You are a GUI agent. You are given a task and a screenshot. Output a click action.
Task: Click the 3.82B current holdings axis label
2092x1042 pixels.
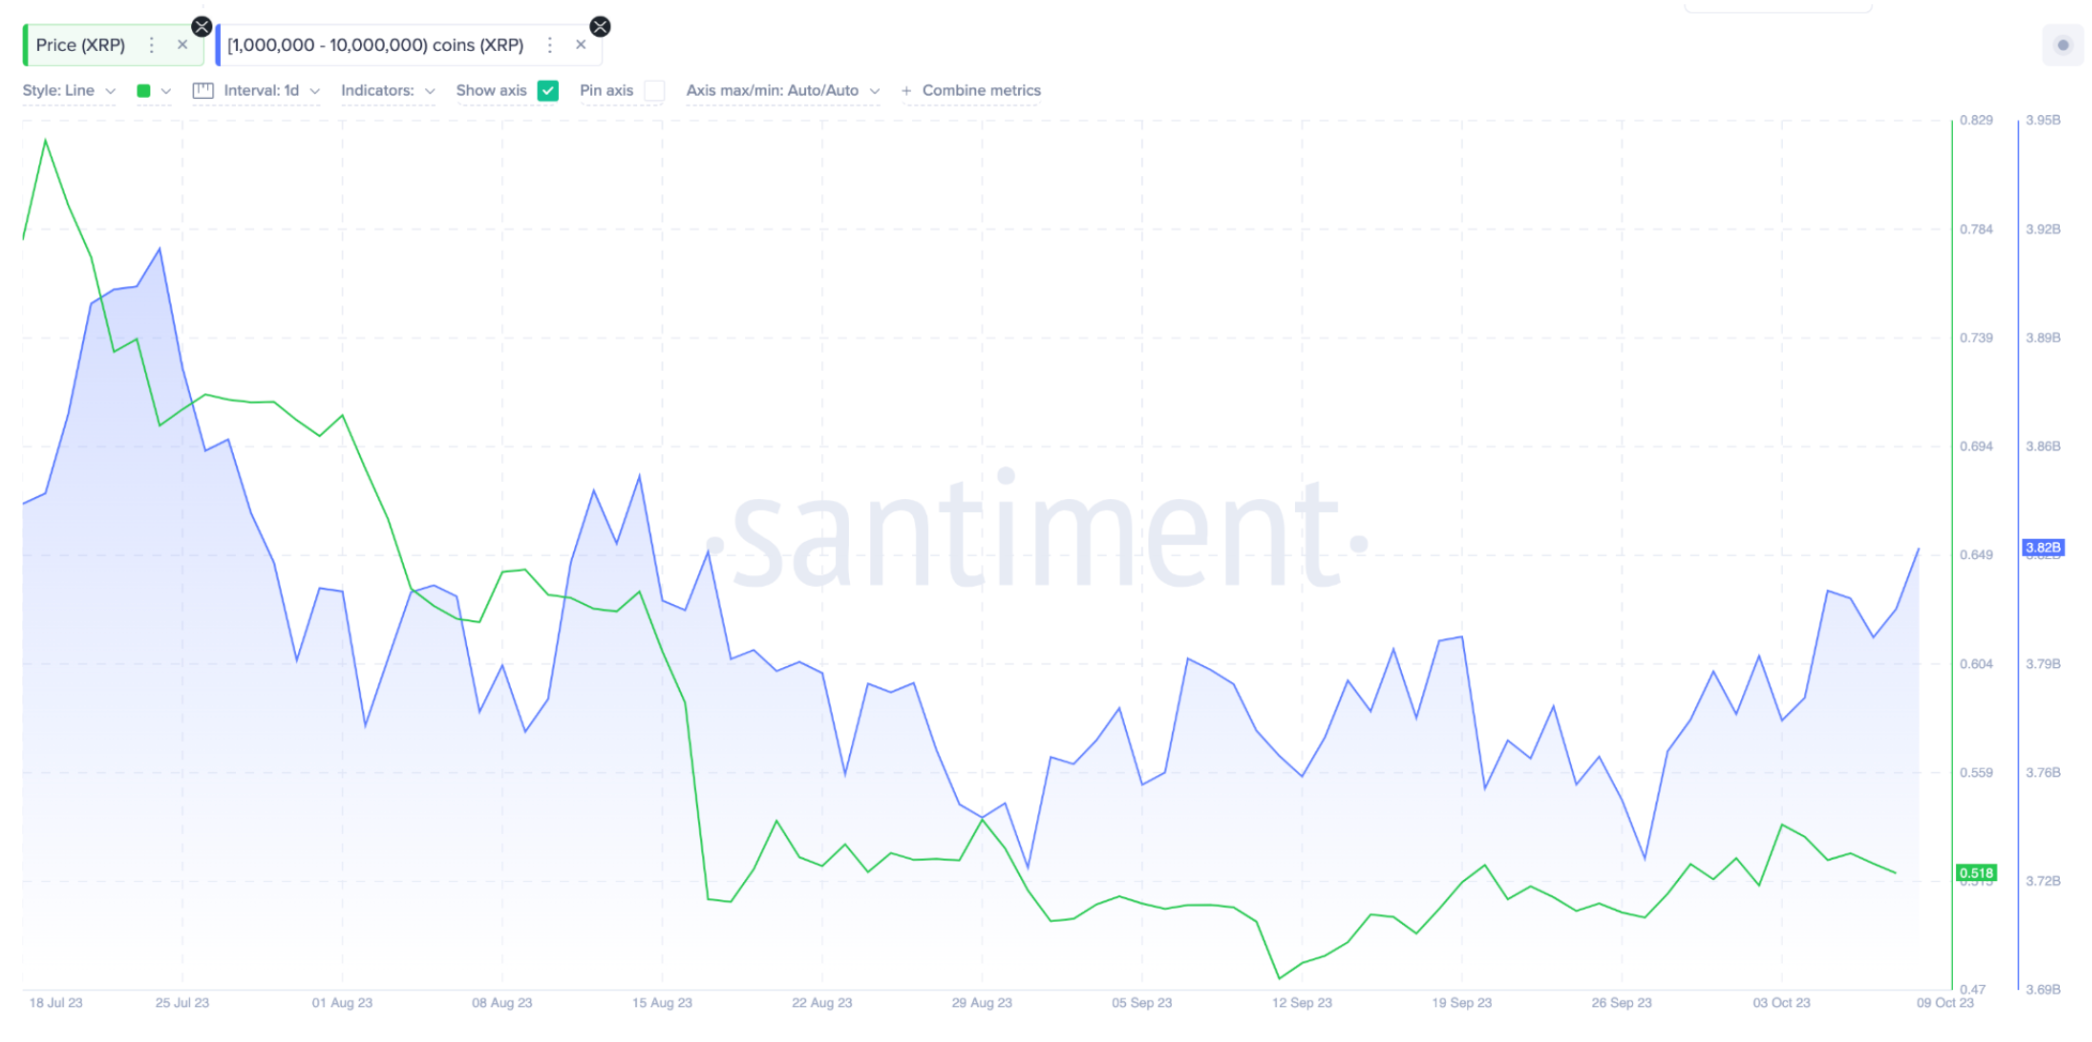[2043, 548]
